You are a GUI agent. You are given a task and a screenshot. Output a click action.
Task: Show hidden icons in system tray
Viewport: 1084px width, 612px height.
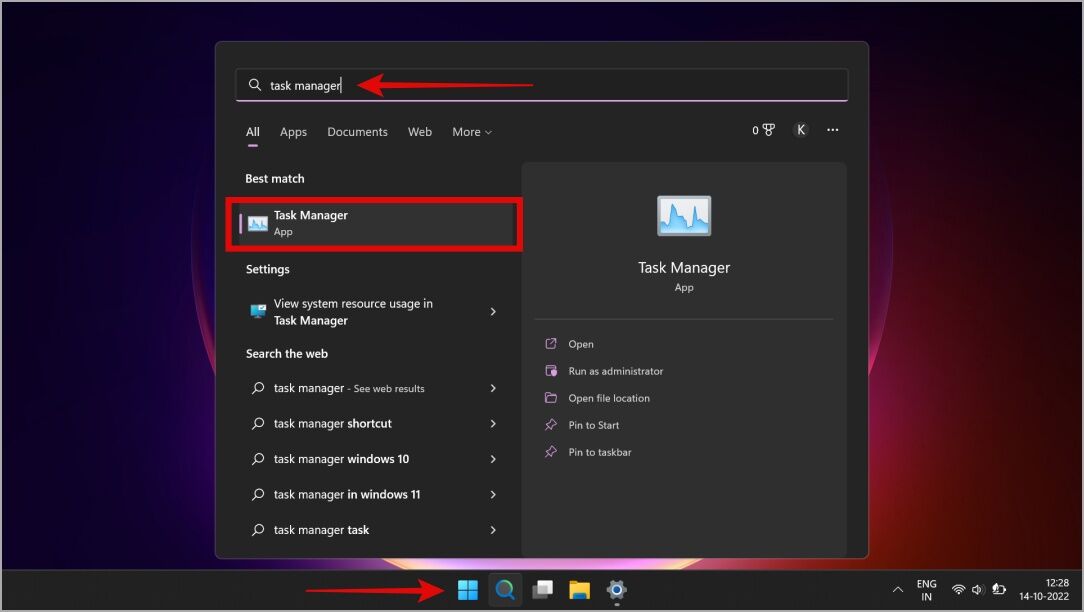897,590
